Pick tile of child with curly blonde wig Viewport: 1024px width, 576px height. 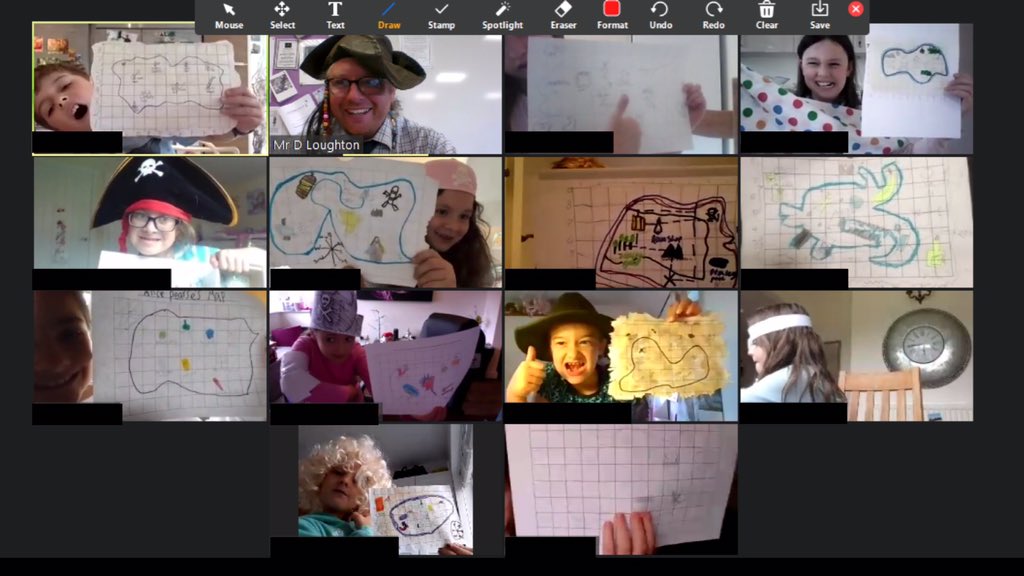click(x=386, y=490)
